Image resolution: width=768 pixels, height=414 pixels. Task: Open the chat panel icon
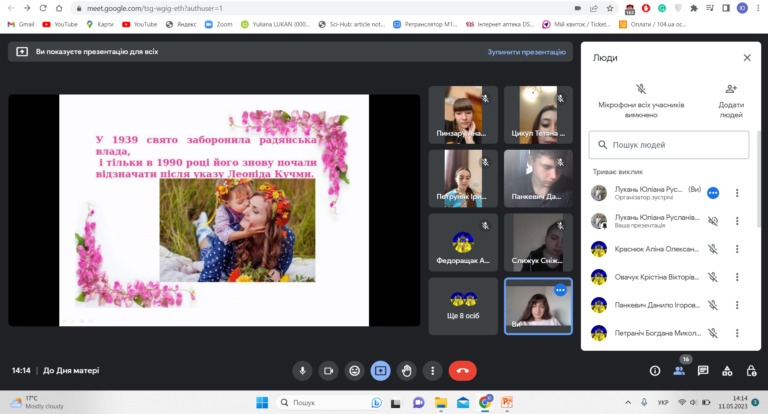click(x=704, y=370)
